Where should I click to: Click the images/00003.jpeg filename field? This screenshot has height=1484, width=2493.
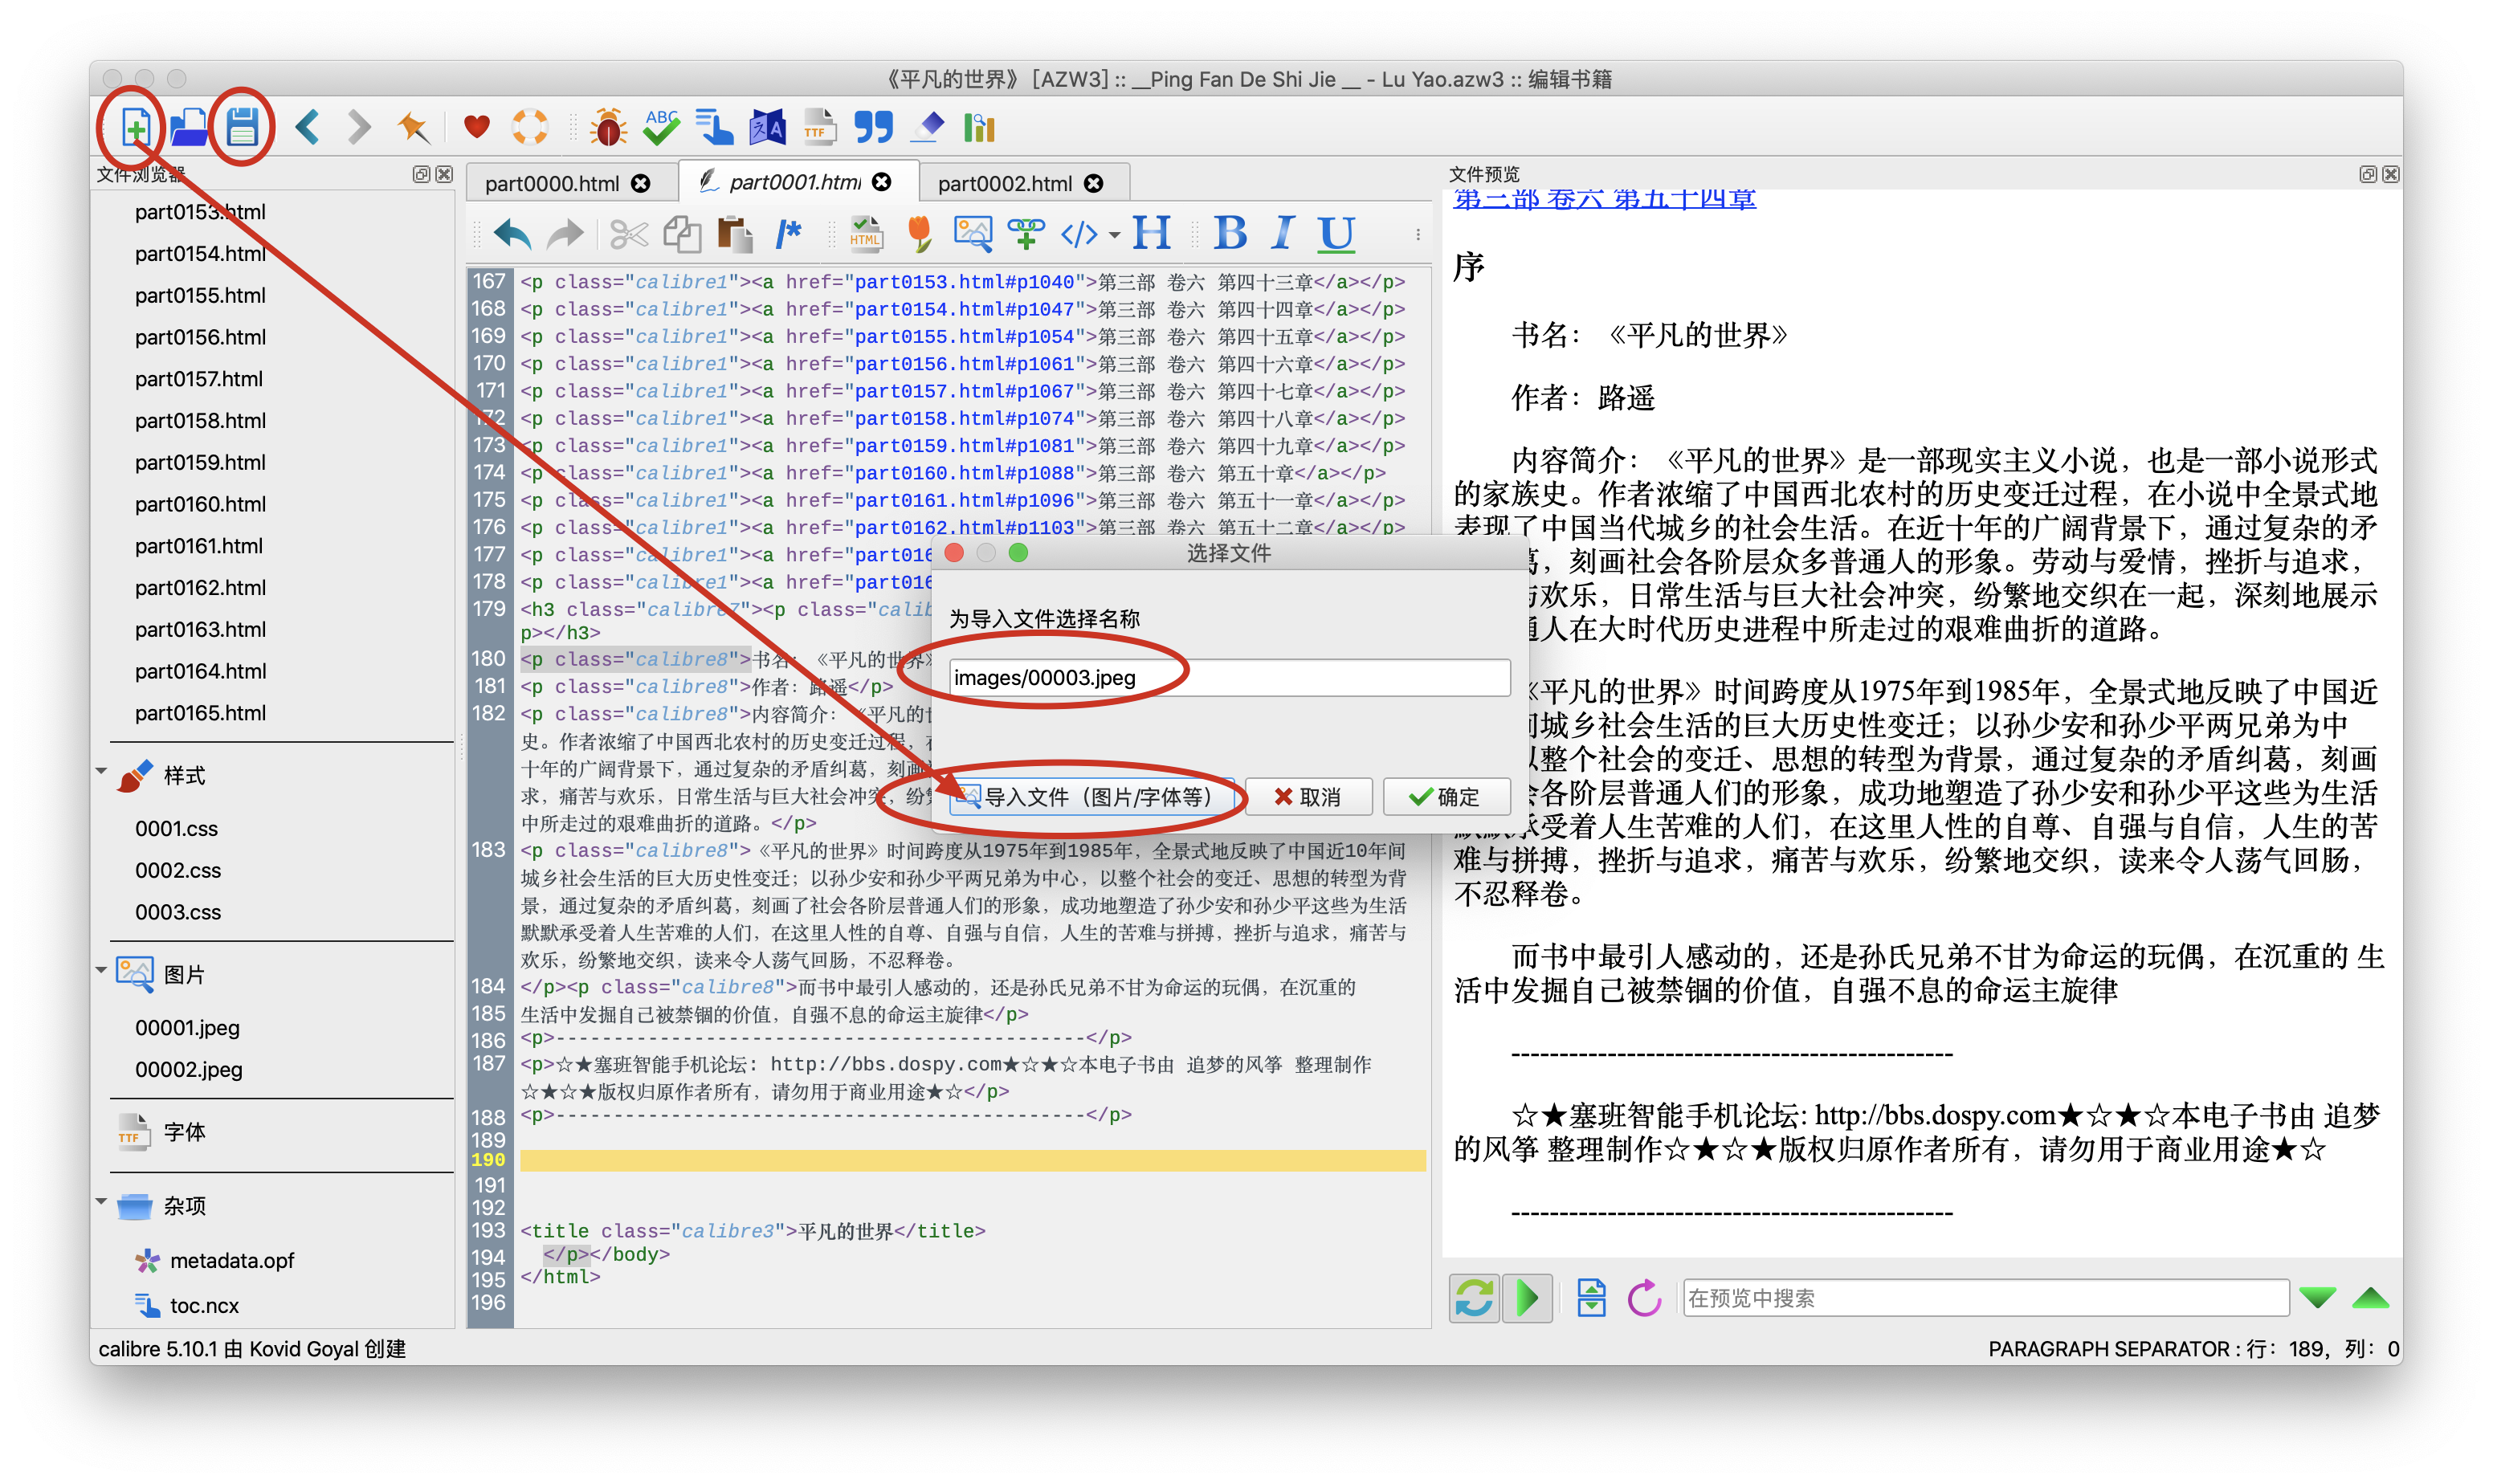click(x=1229, y=678)
